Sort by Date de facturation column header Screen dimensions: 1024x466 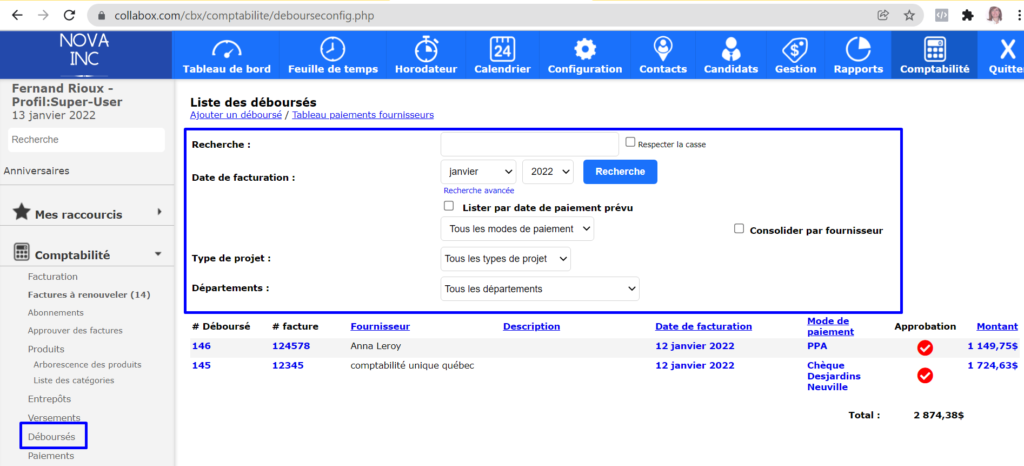(703, 326)
